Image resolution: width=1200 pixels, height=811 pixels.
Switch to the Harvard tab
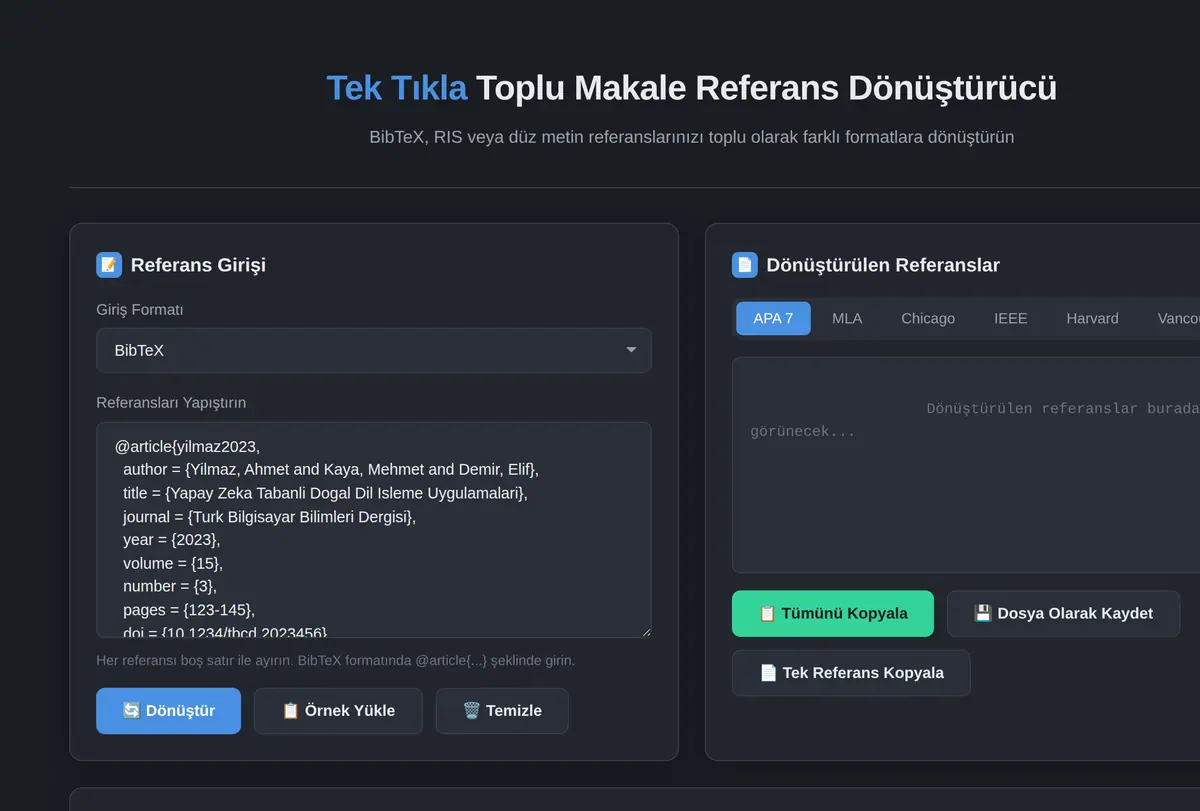pos(1092,318)
